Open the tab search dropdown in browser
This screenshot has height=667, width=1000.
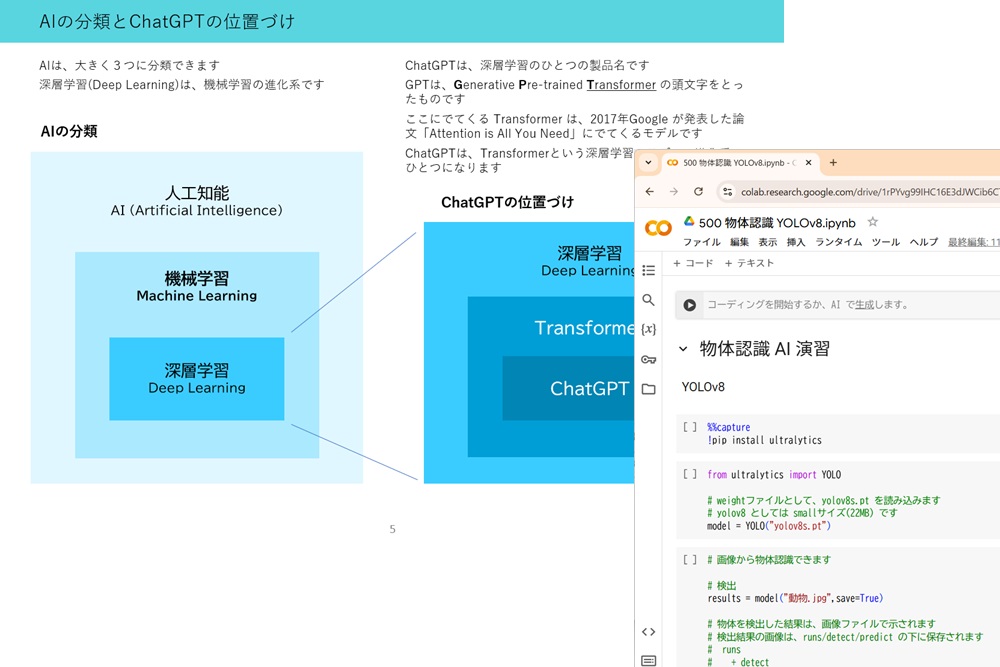click(648, 163)
